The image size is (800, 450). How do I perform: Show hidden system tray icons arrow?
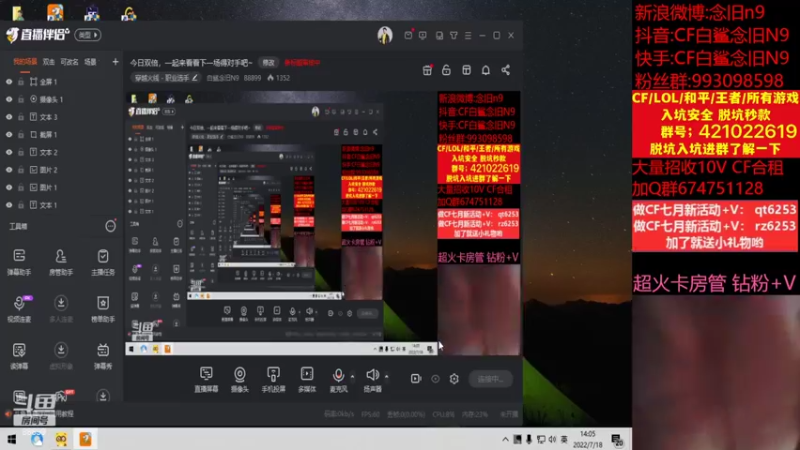pyautogui.click(x=505, y=439)
